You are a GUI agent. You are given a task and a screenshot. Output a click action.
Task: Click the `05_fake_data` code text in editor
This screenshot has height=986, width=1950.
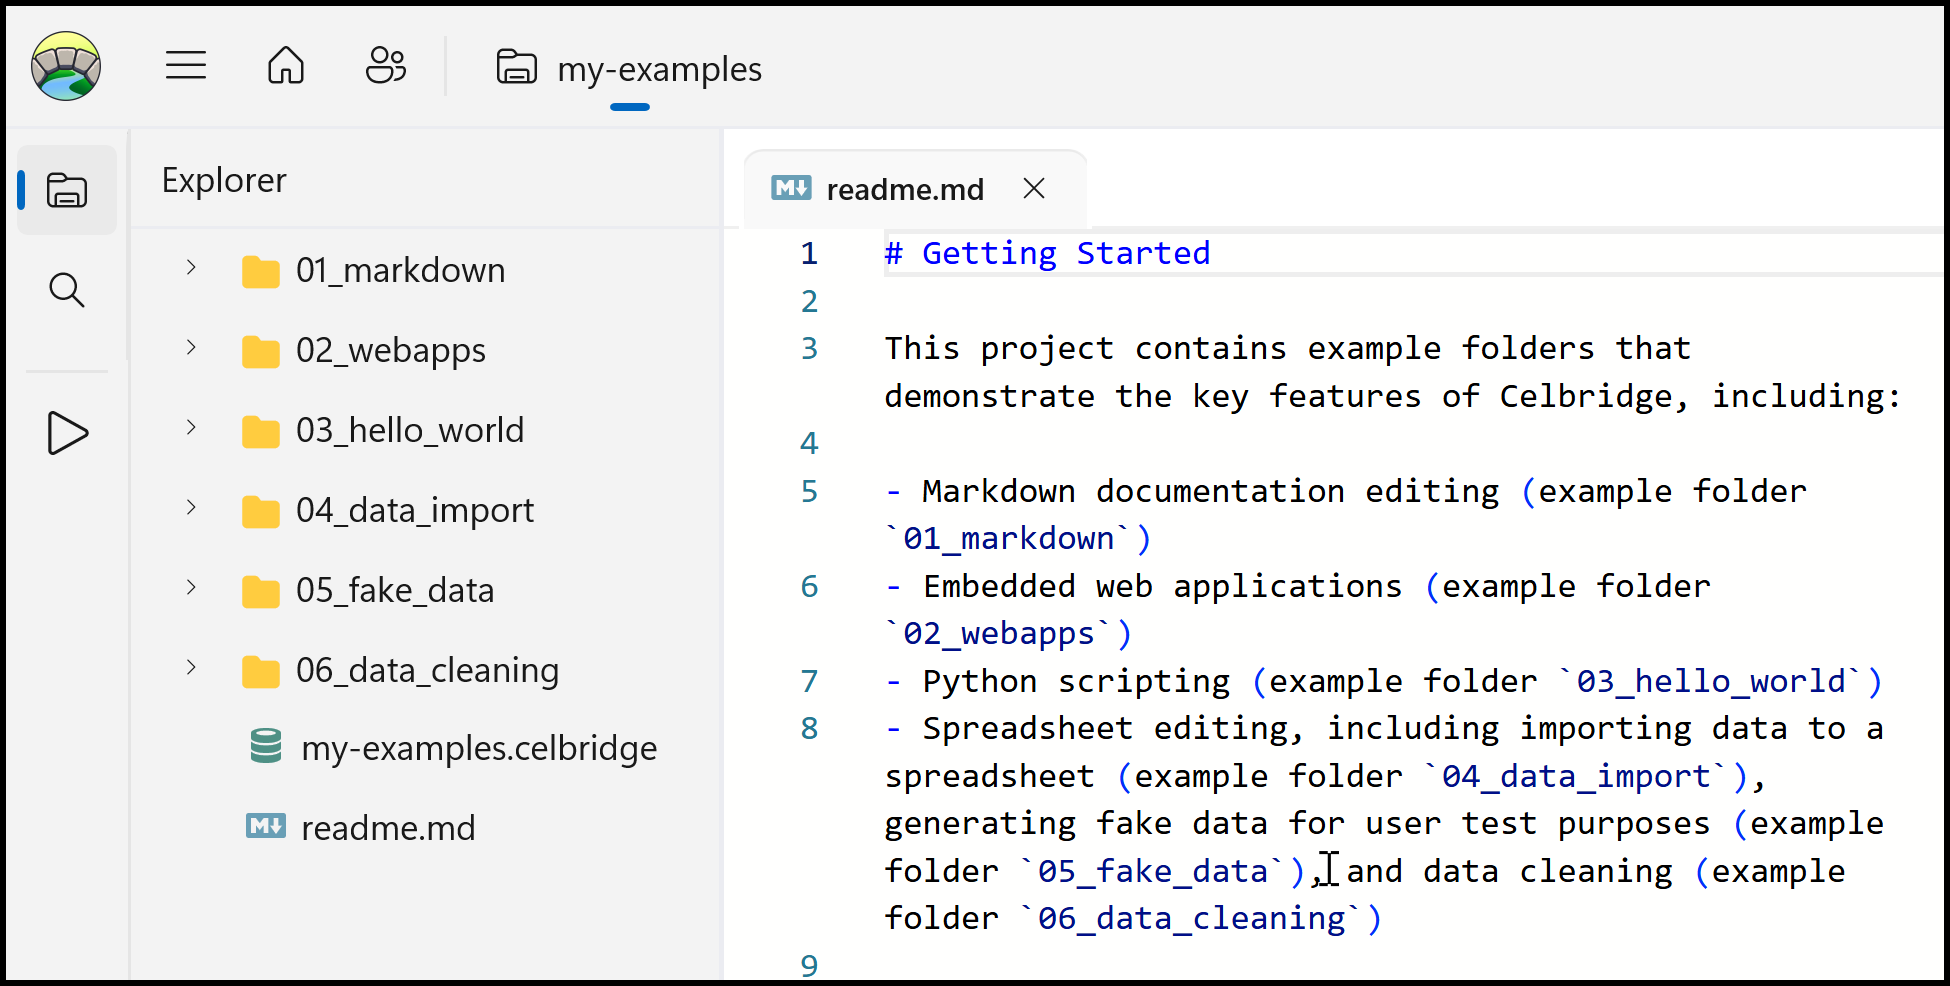coord(1154,872)
